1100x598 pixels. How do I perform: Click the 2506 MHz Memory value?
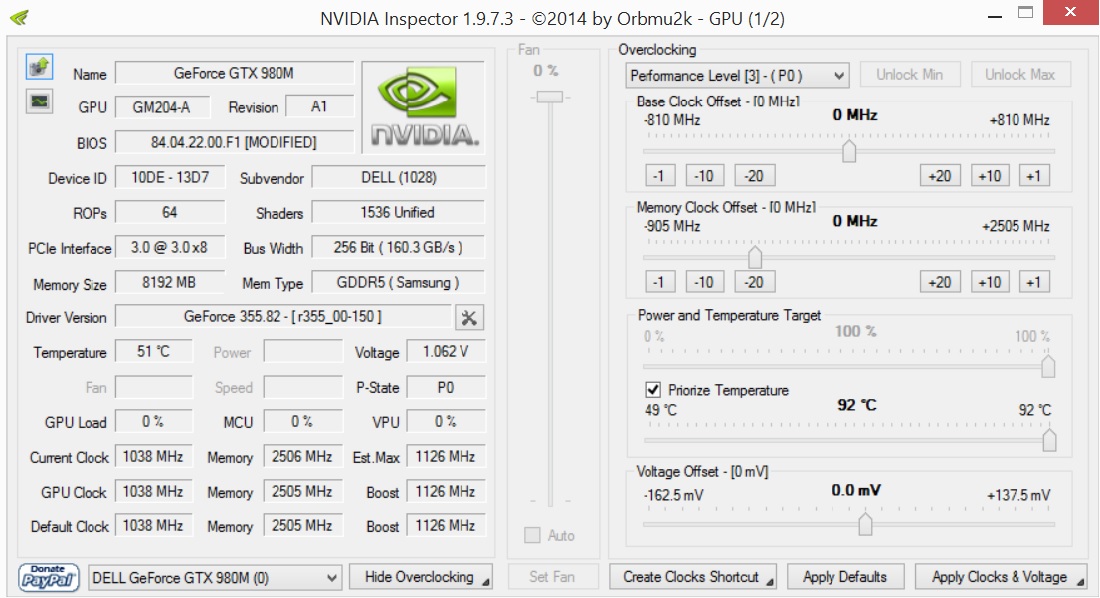click(303, 456)
